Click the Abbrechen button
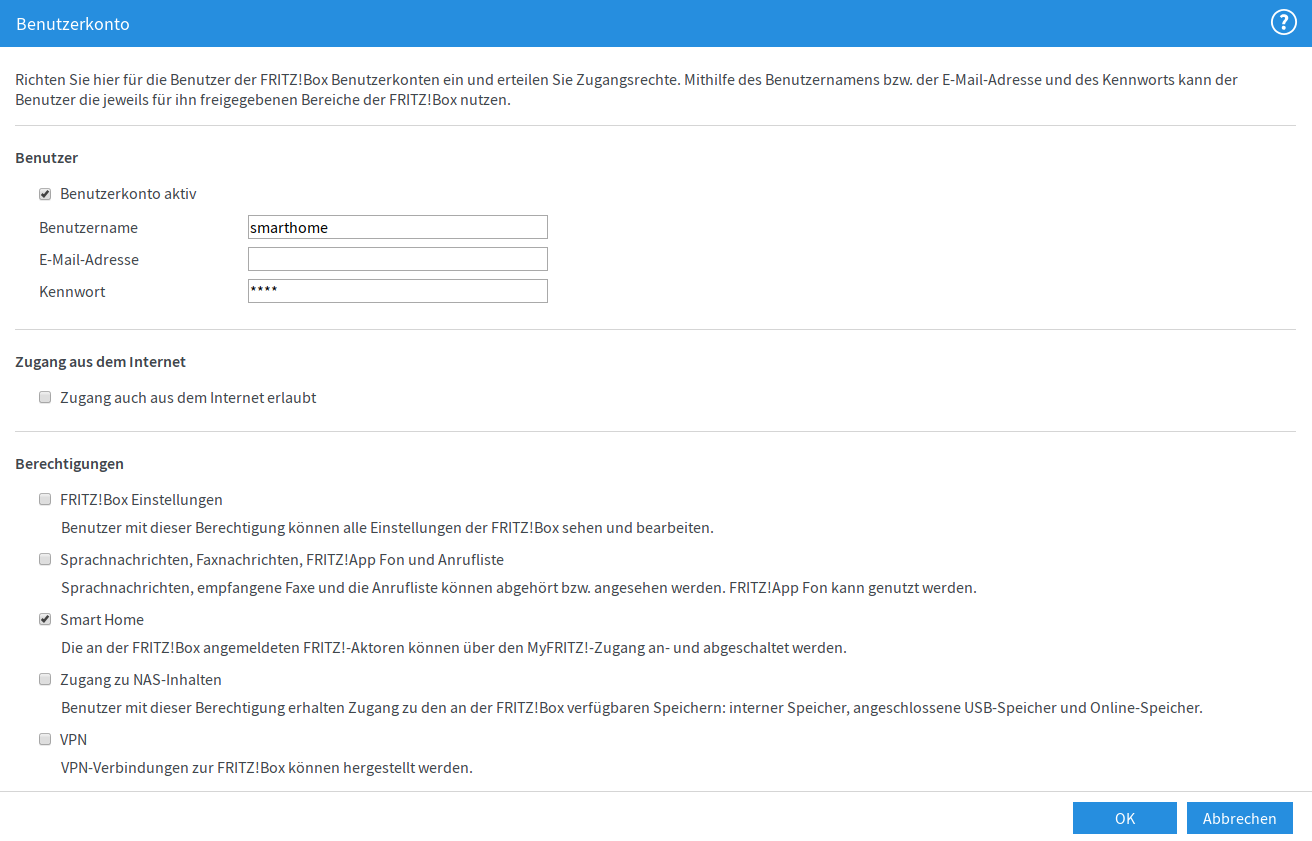 click(x=1240, y=818)
